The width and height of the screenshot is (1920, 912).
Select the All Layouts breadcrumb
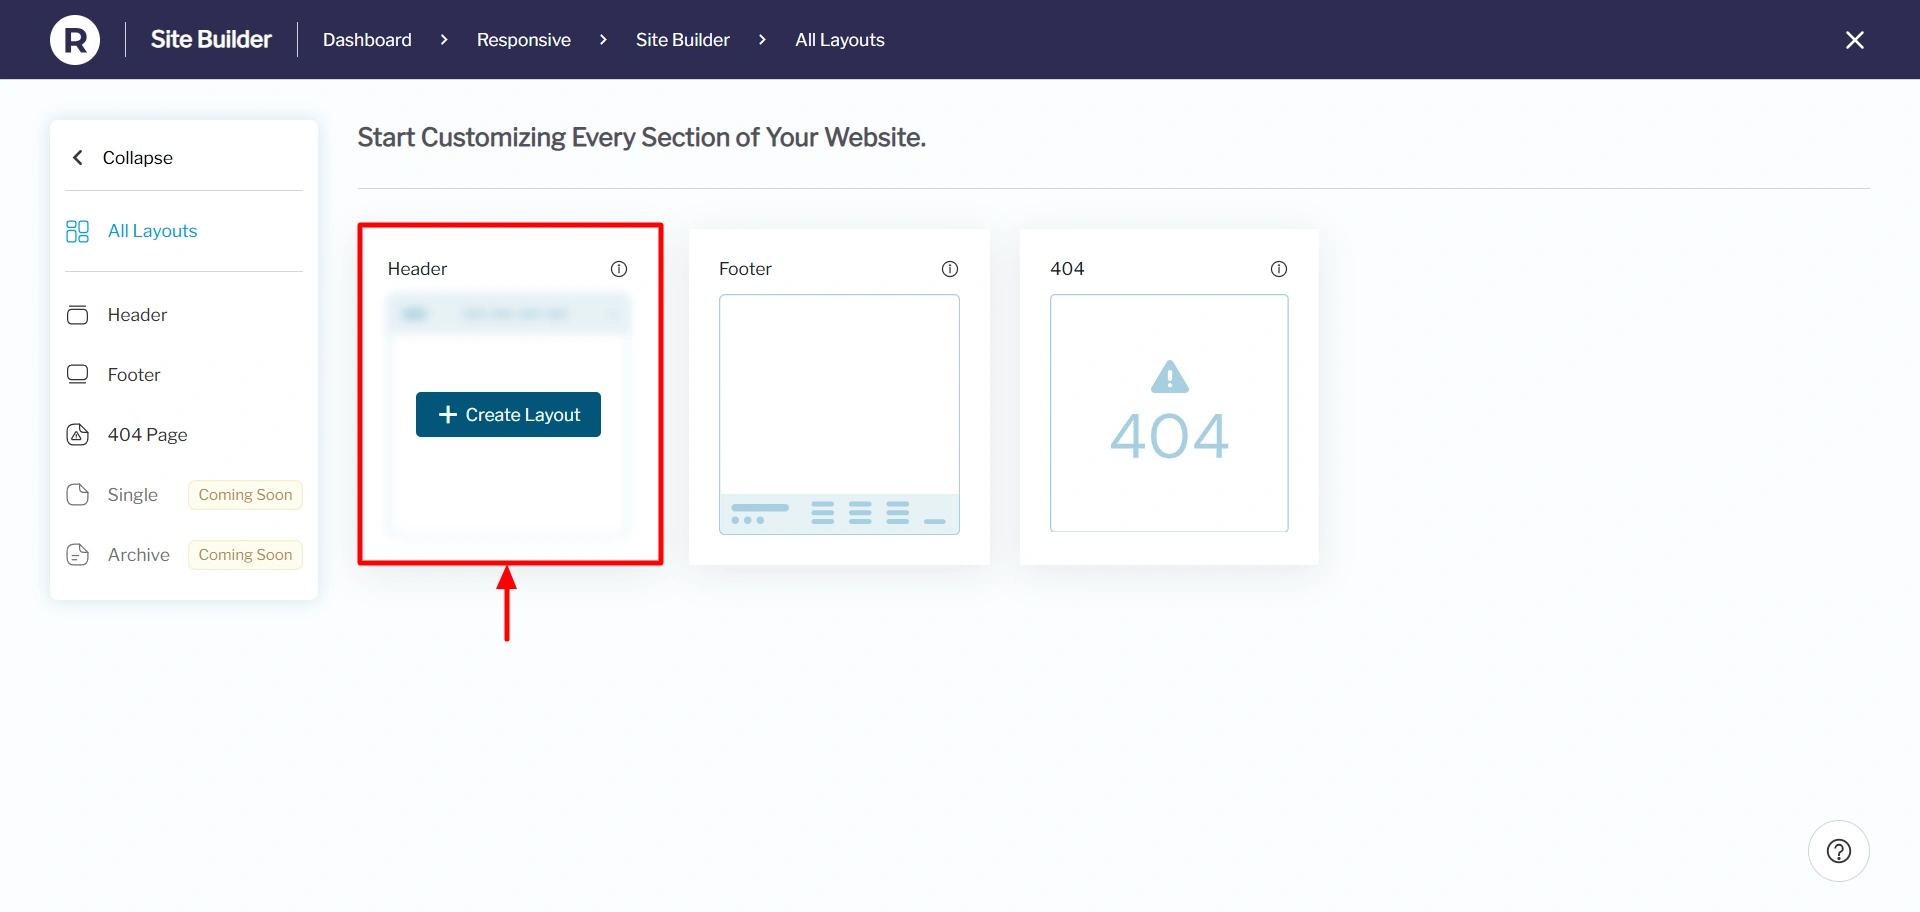click(840, 40)
